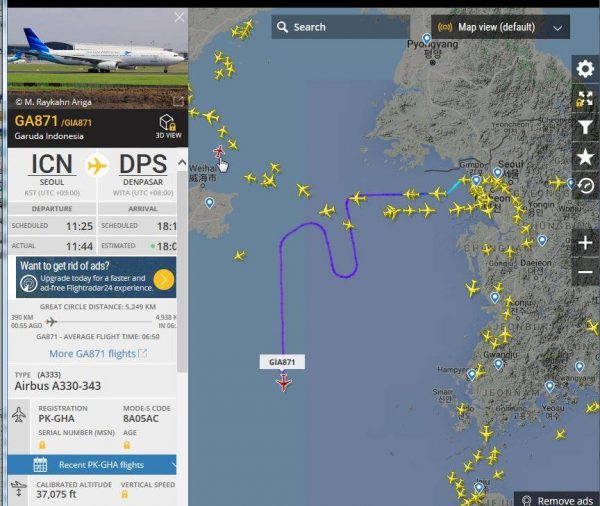Image resolution: width=600 pixels, height=506 pixels.
Task: Select the red GIA871 aircraft on map
Action: [x=284, y=382]
